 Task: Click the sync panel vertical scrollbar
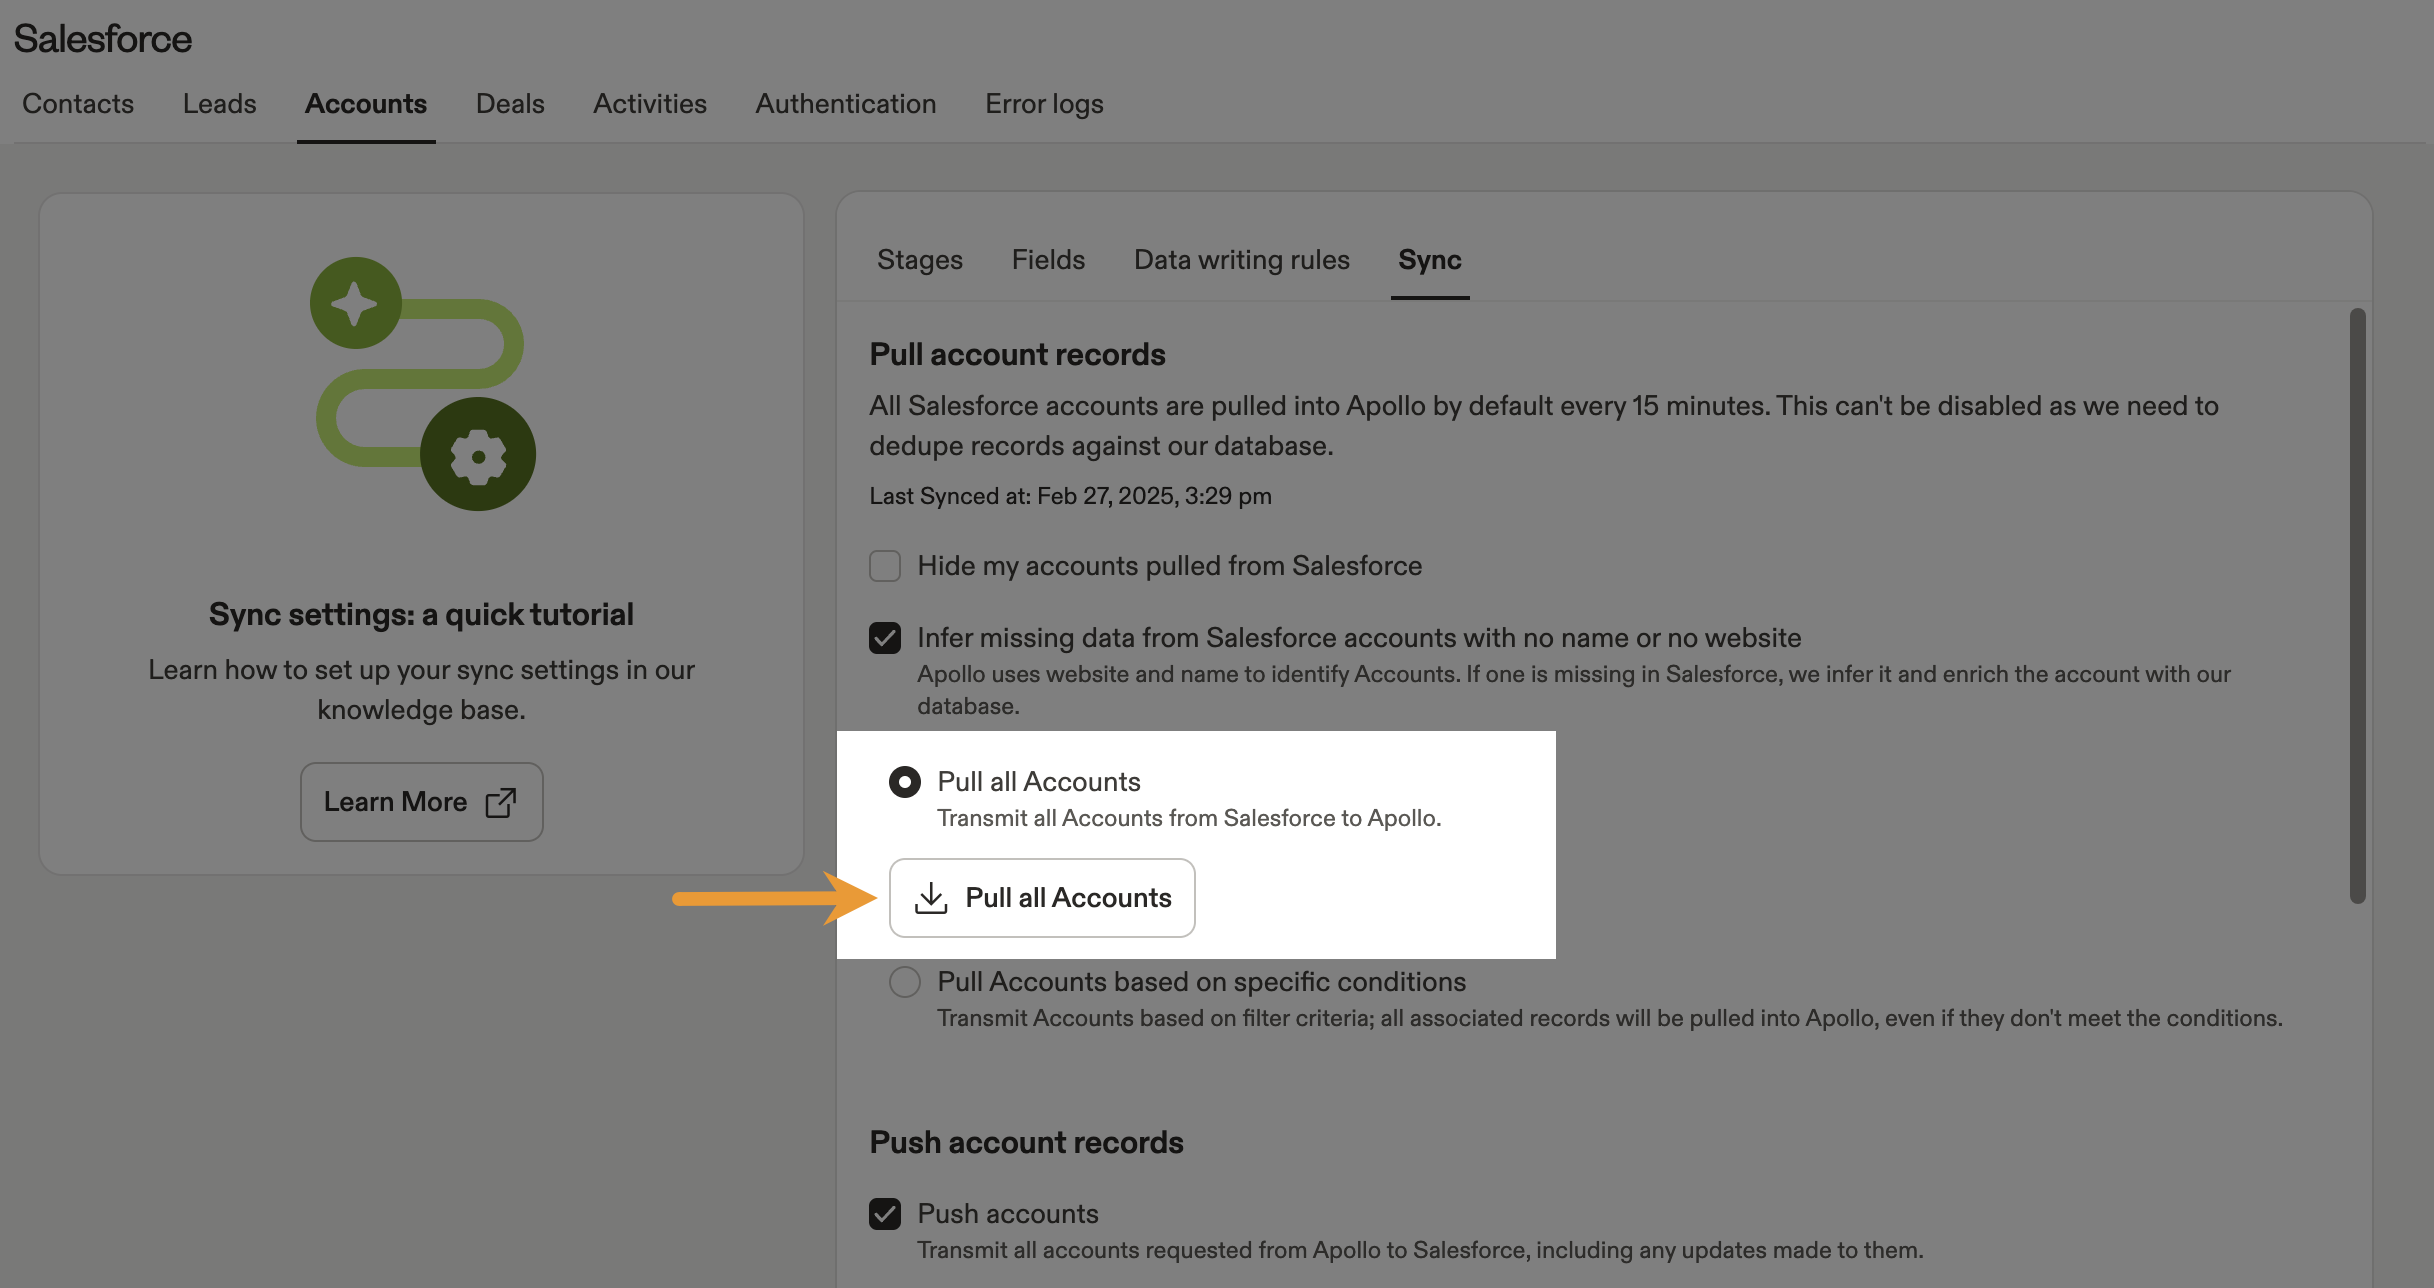pyautogui.click(x=2357, y=605)
